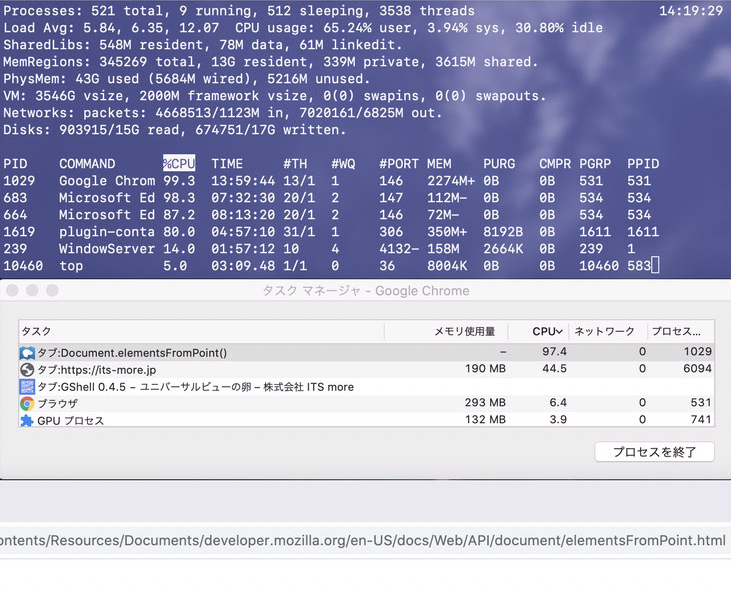The image size is (731, 606).
Task: Click the GShell tab favicon
Action: click(x=27, y=386)
